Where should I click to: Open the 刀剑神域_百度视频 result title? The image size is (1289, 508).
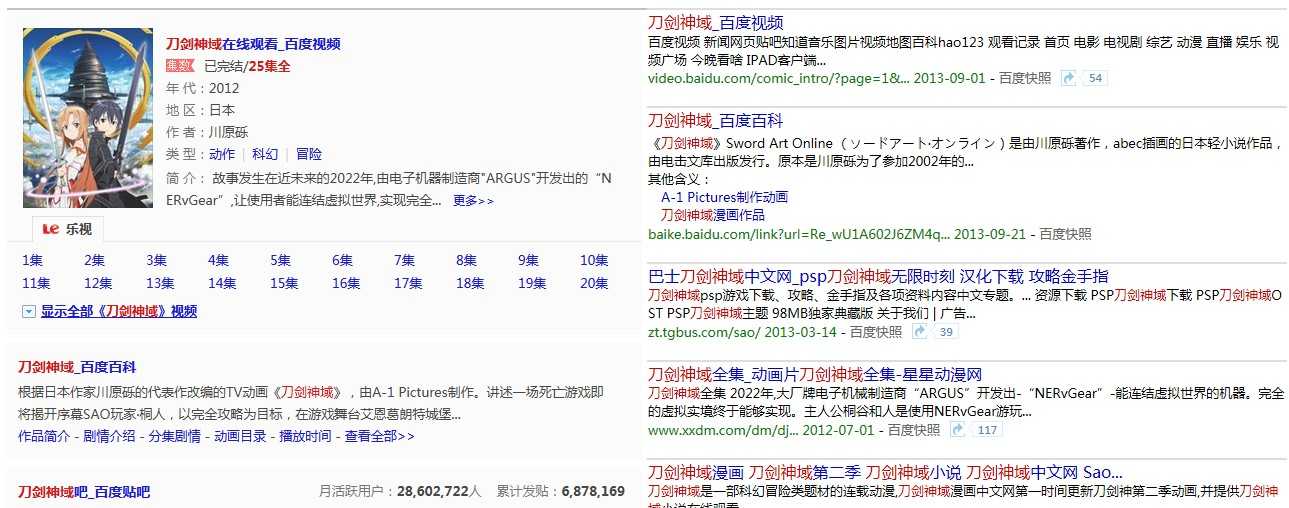click(715, 23)
